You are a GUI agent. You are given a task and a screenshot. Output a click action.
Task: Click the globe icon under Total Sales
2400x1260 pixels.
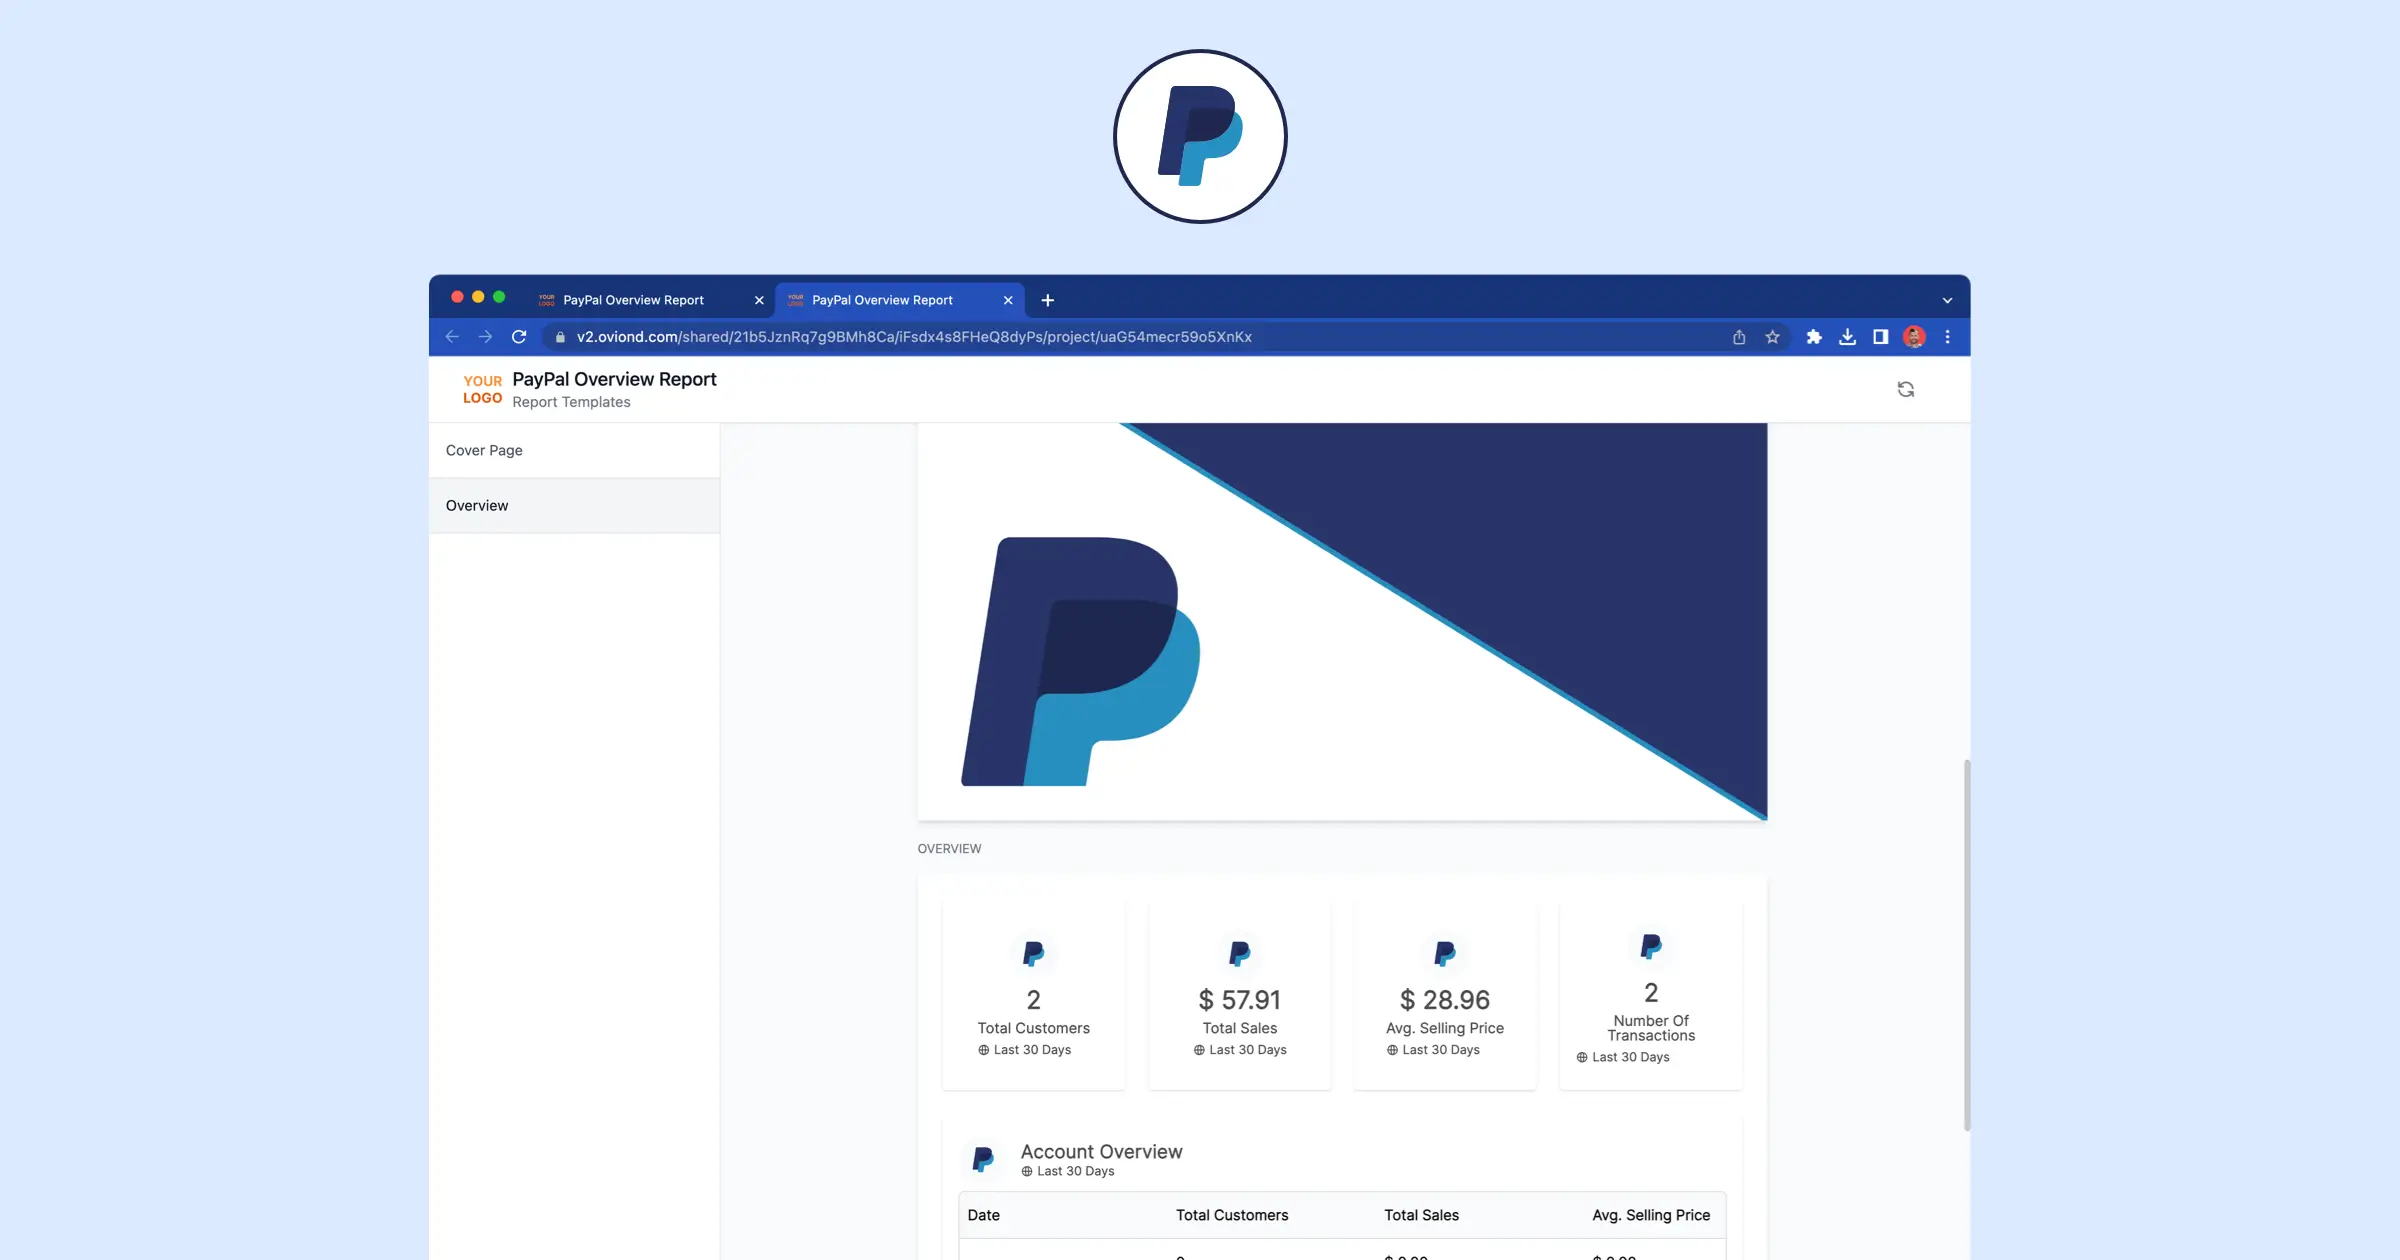point(1199,1050)
